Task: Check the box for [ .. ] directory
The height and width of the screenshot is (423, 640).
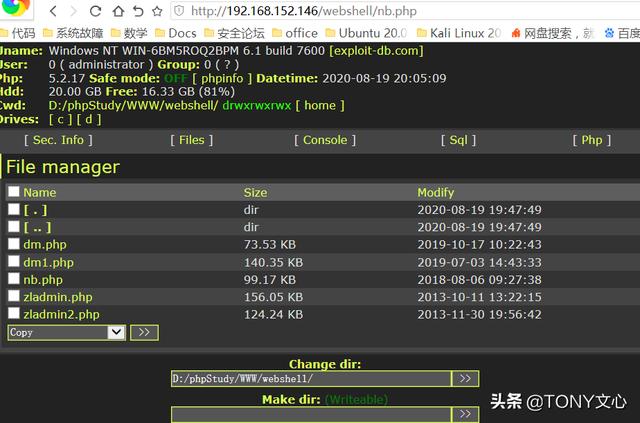Action: pyautogui.click(x=14, y=226)
